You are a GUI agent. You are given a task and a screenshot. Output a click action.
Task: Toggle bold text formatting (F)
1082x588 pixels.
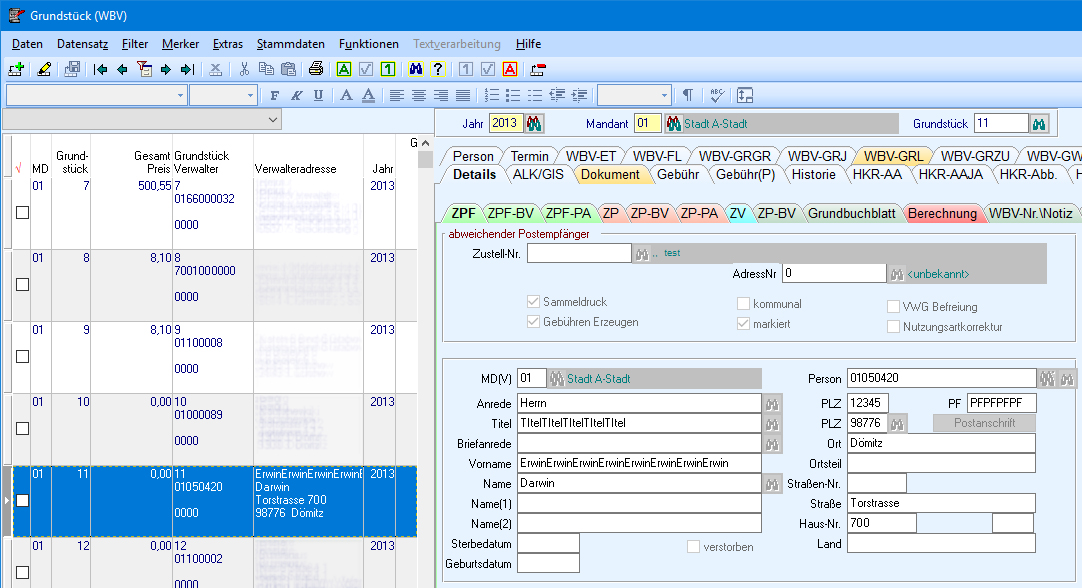[x=275, y=95]
